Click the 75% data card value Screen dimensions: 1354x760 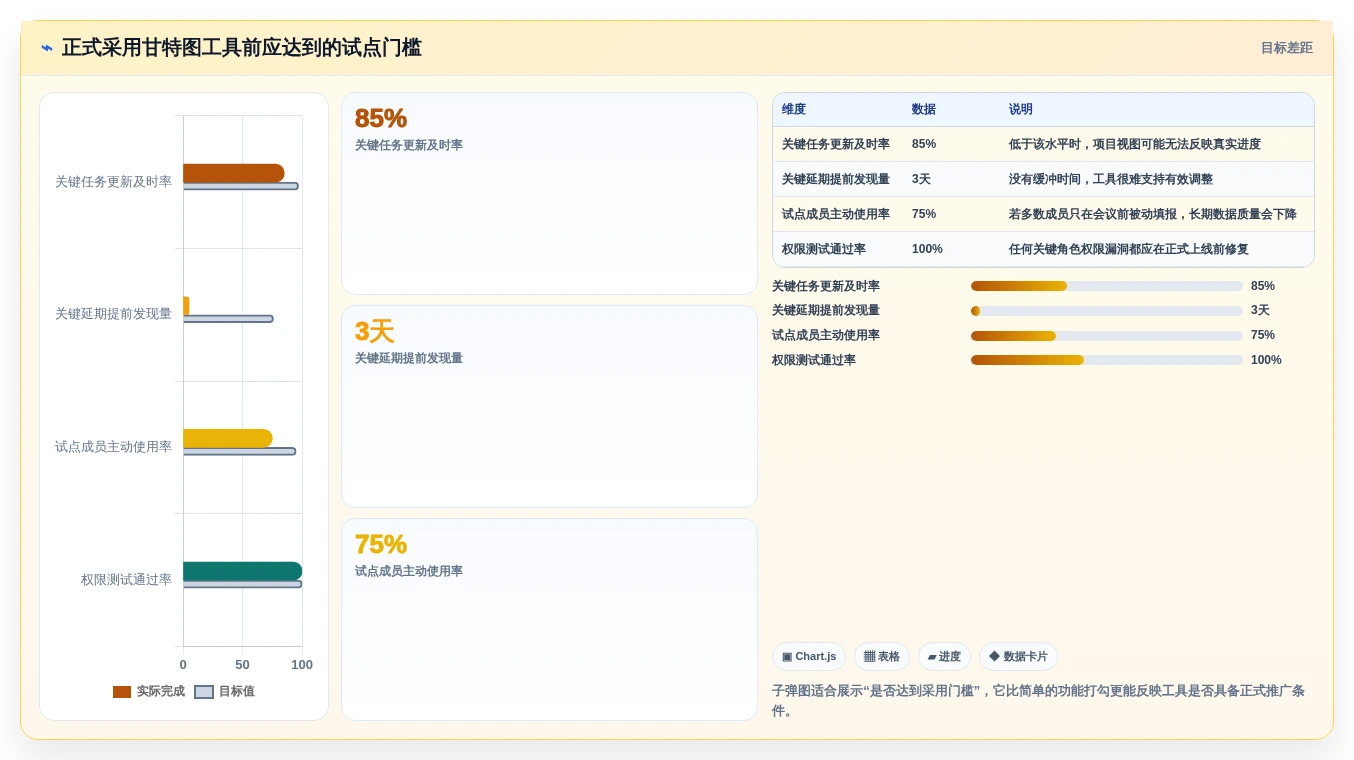pyautogui.click(x=381, y=544)
